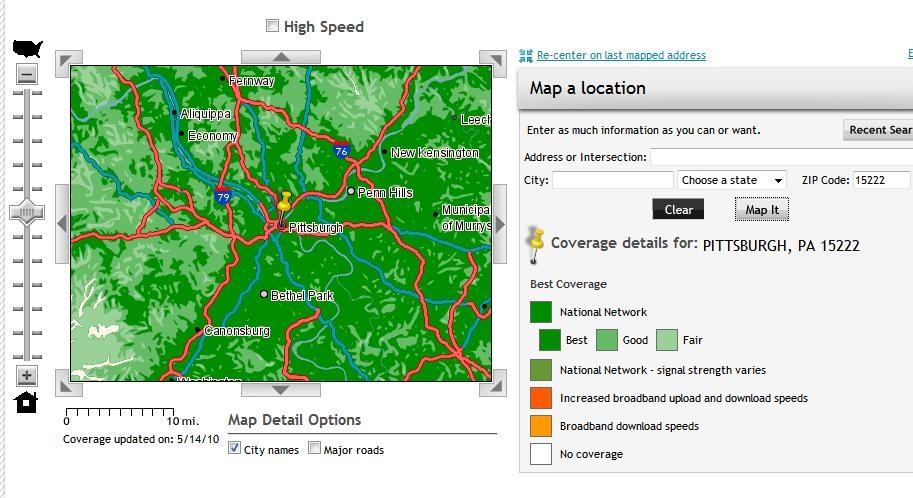Pan the map west using left arrow
Screen dimensions: 913x498
[62, 223]
